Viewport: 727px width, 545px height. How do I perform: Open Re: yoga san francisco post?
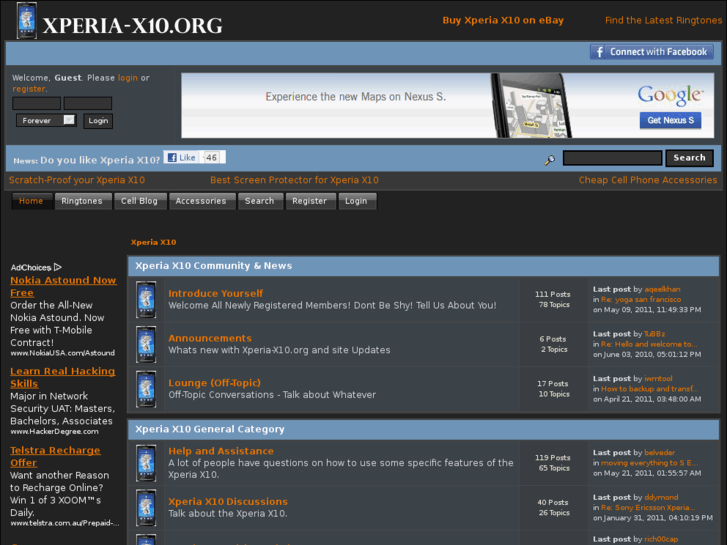pyautogui.click(x=641, y=299)
